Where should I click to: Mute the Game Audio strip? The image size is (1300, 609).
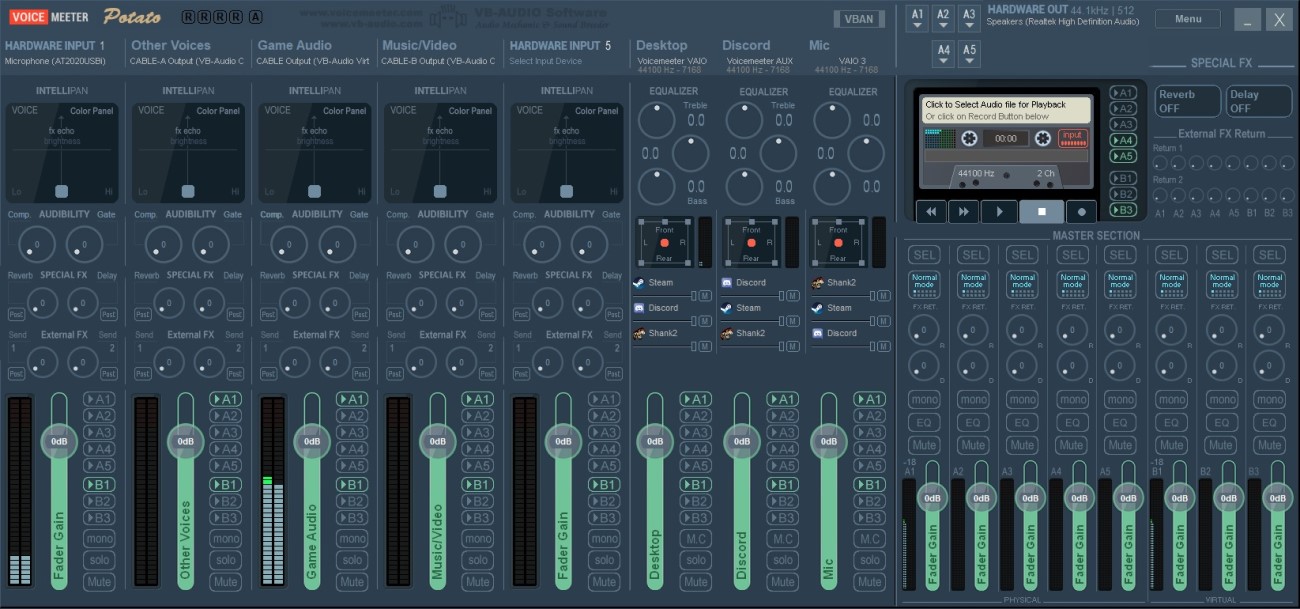click(352, 581)
